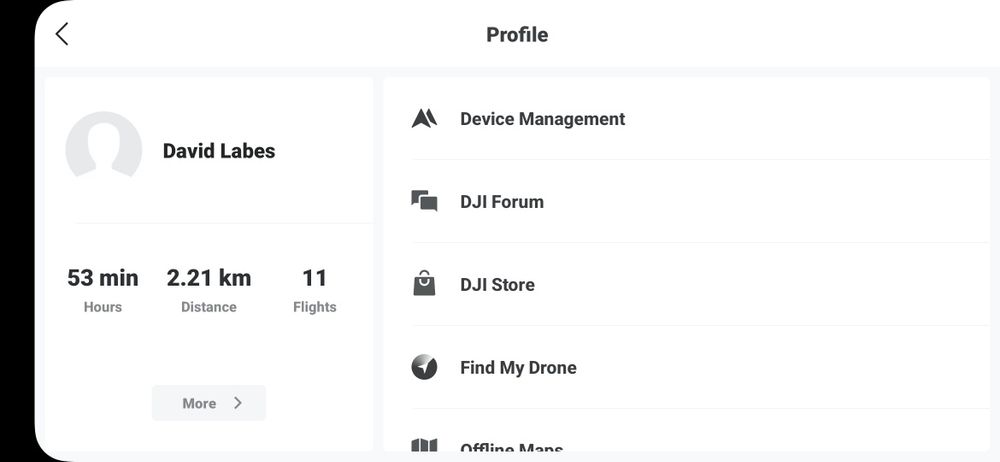1000x462 pixels.
Task: Tap the 11 flights count
Action: [314, 278]
